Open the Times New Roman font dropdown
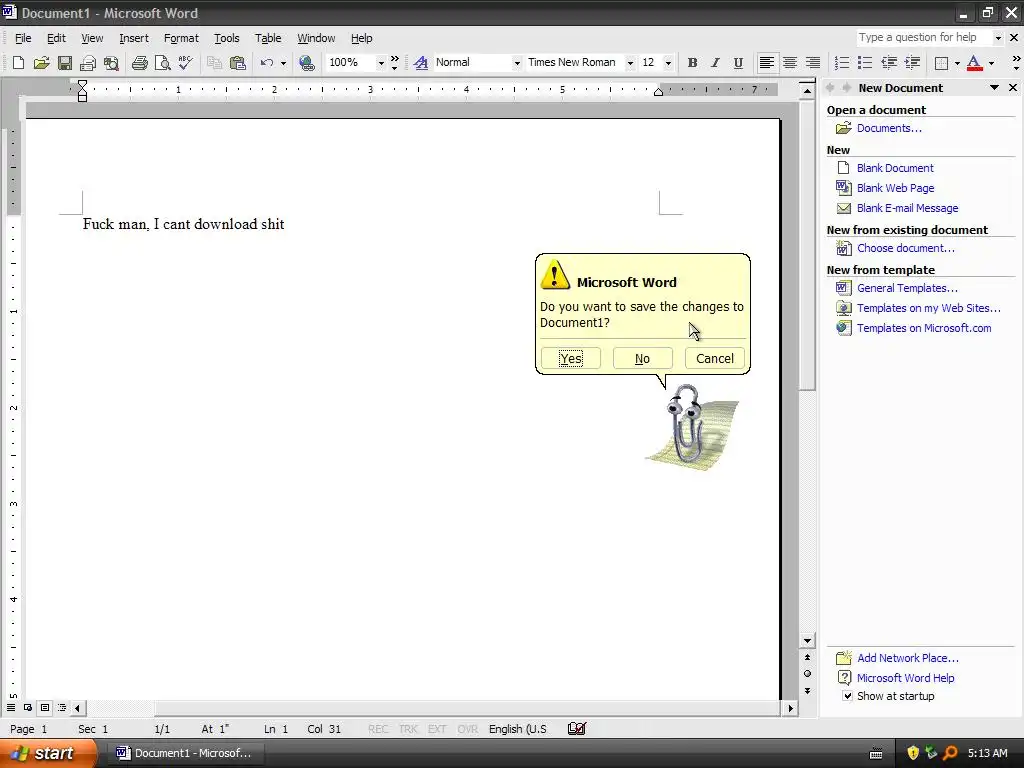This screenshot has height=768, width=1024. 630,63
